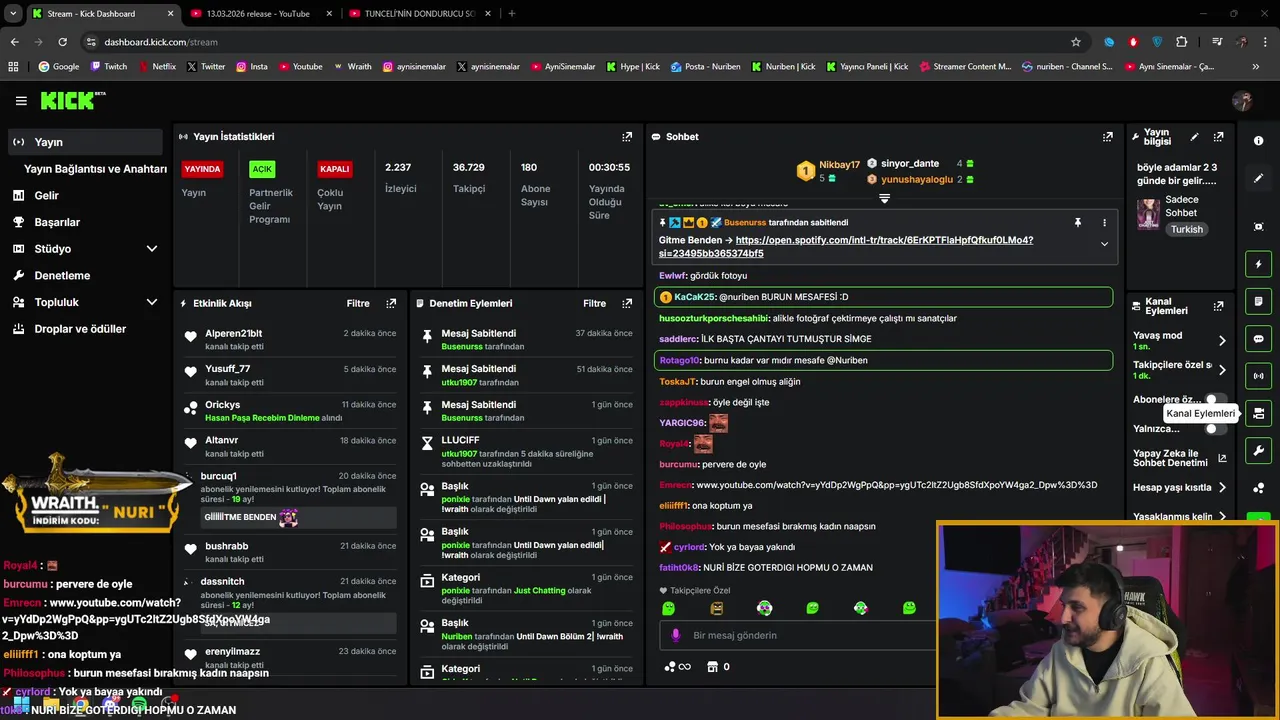This screenshot has width=1280, height=720.
Task: Click the wrench icon in right toolbar
Action: coord(1258,450)
